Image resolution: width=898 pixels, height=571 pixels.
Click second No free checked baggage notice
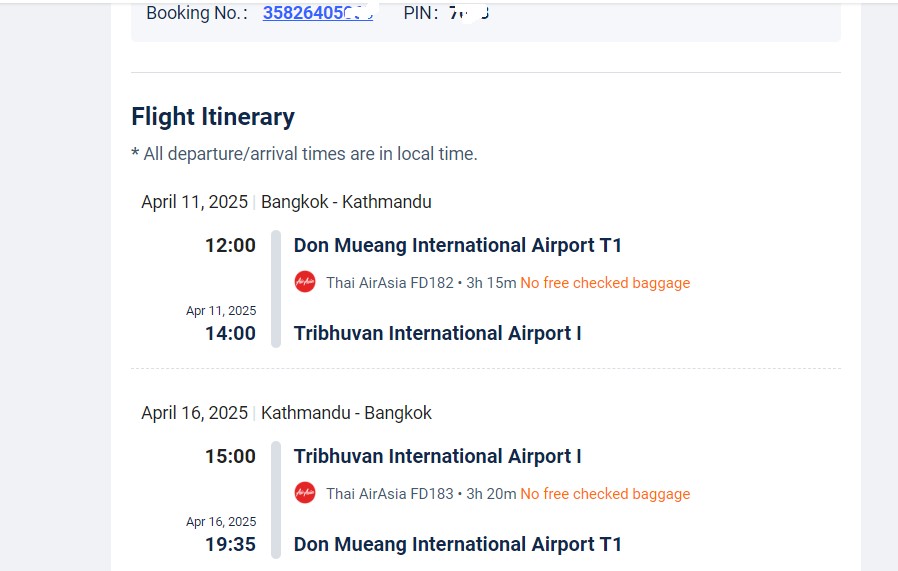605,494
